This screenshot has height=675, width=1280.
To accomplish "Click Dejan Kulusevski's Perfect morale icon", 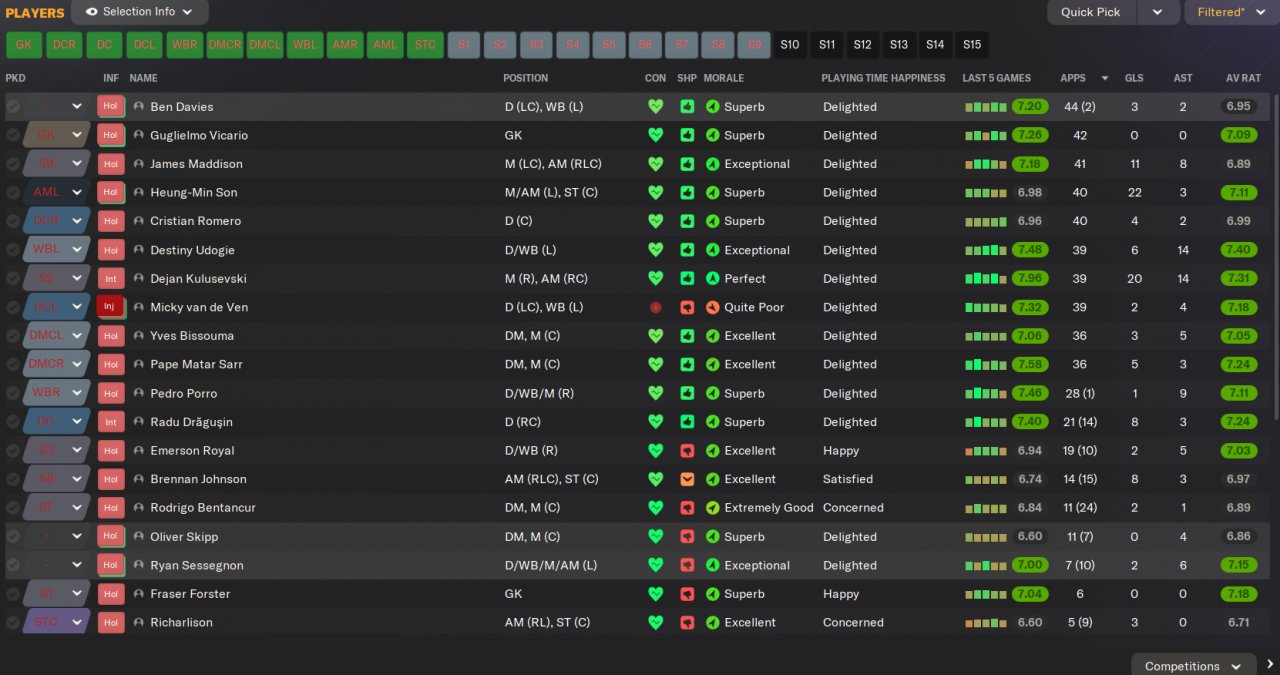I will (713, 278).
